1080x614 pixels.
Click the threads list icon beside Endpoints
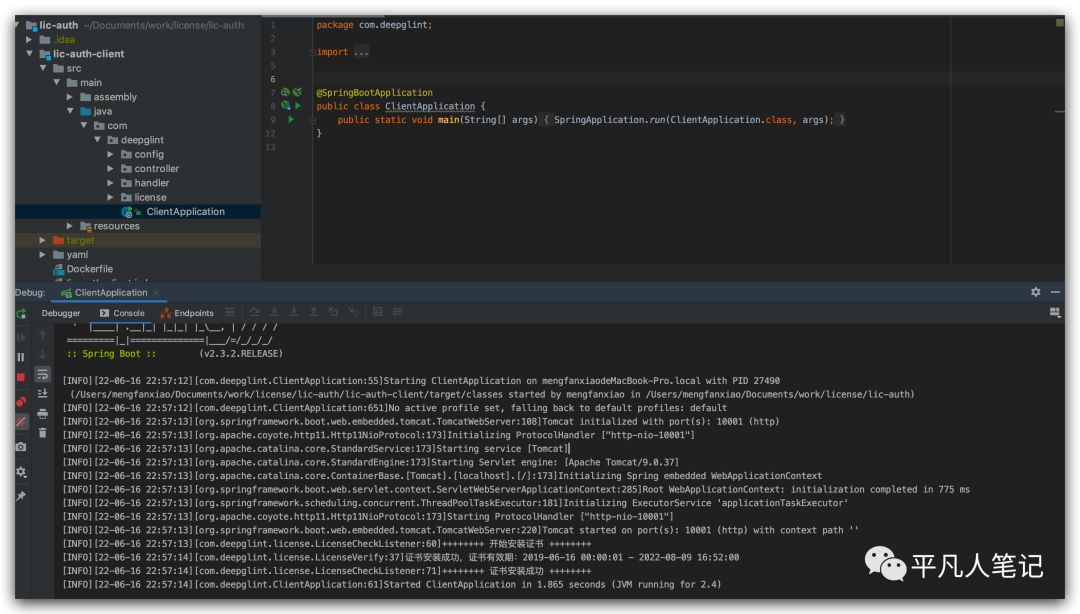230,312
